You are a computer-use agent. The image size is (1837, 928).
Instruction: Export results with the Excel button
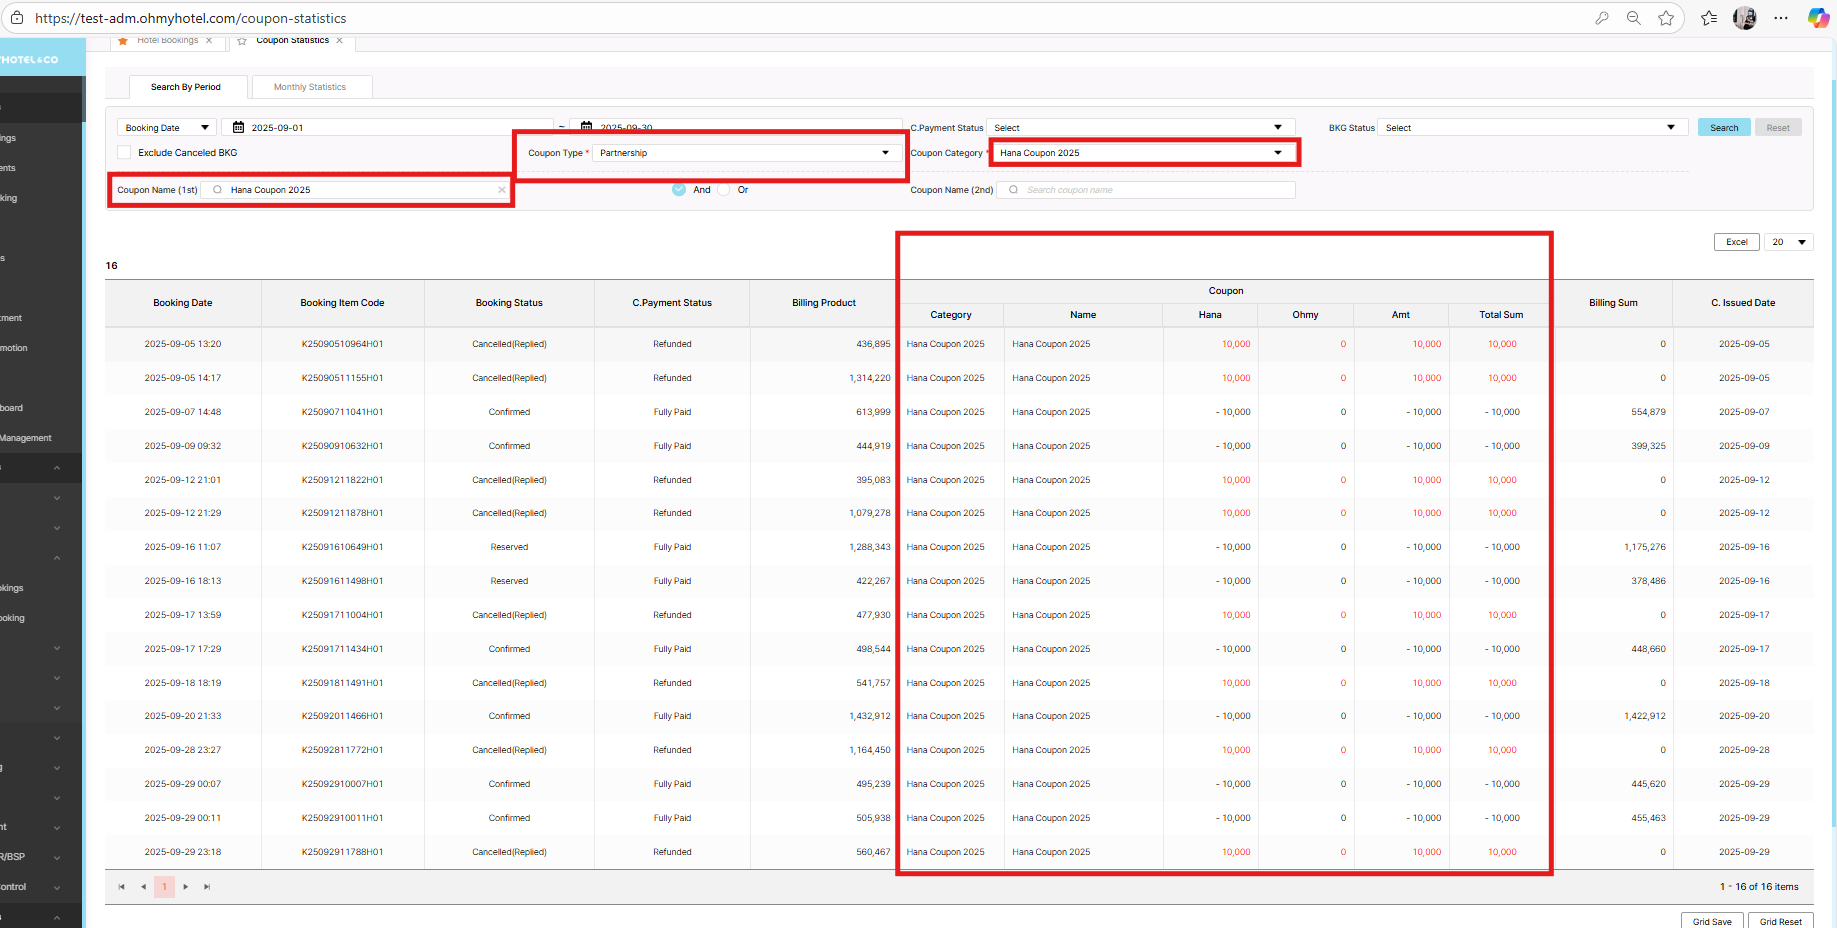click(1736, 242)
